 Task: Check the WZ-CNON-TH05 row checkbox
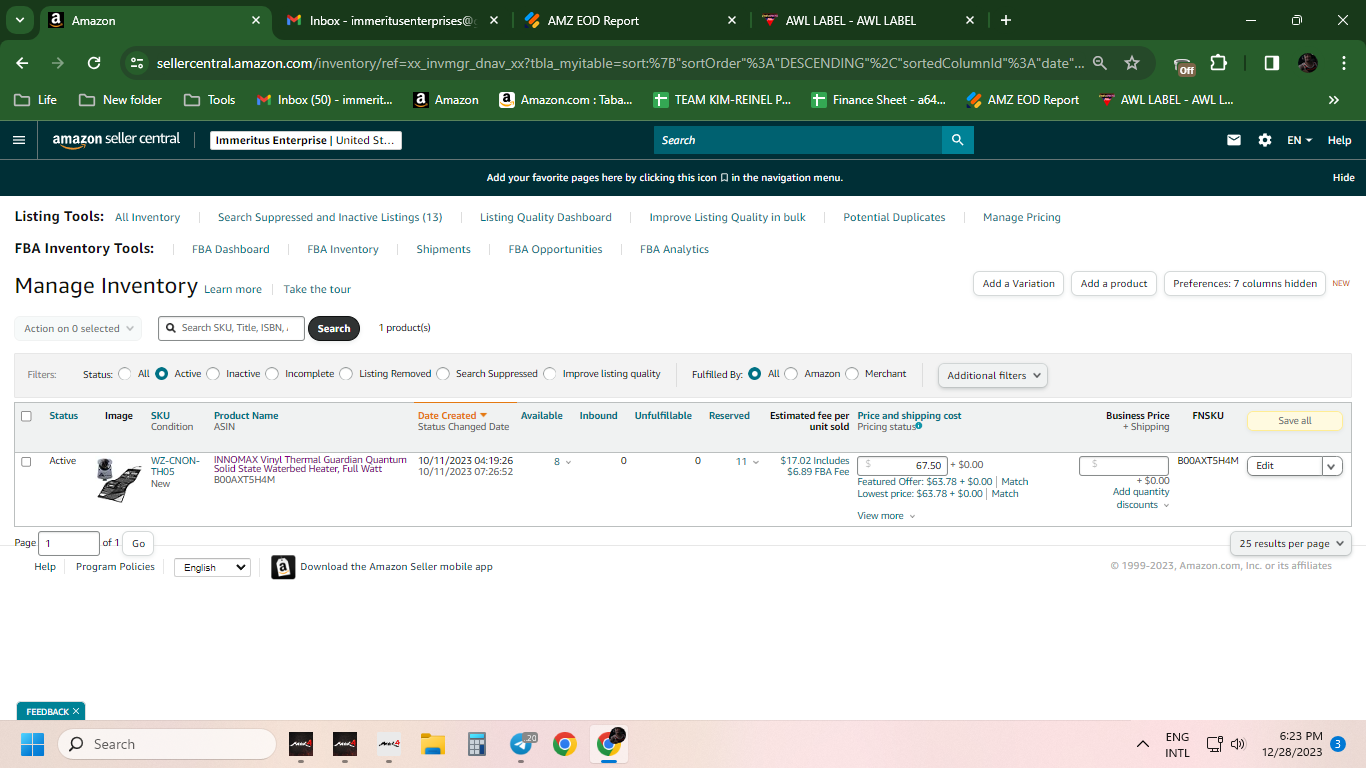(26, 462)
